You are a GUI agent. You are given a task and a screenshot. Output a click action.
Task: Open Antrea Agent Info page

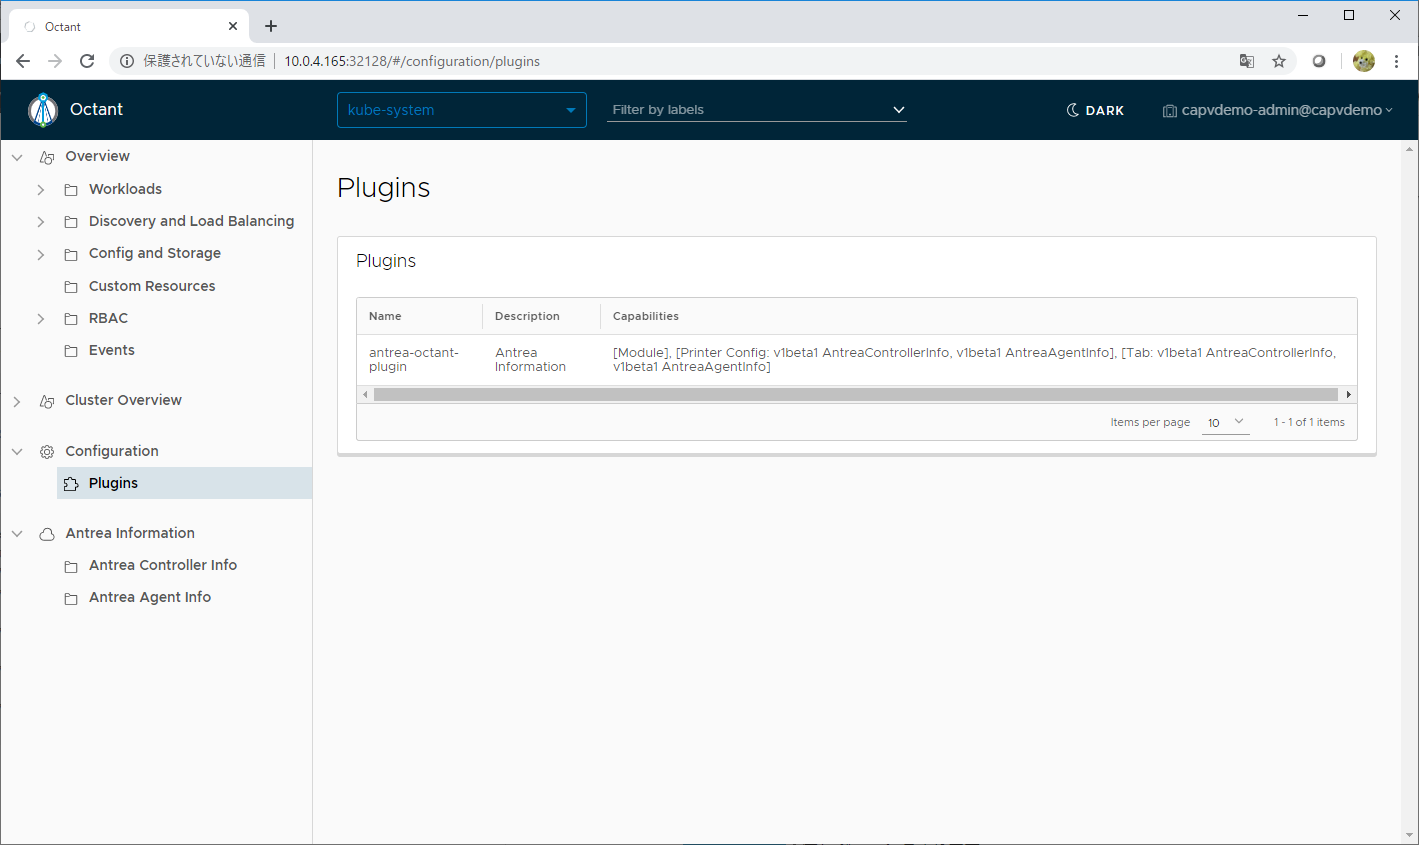click(x=150, y=597)
